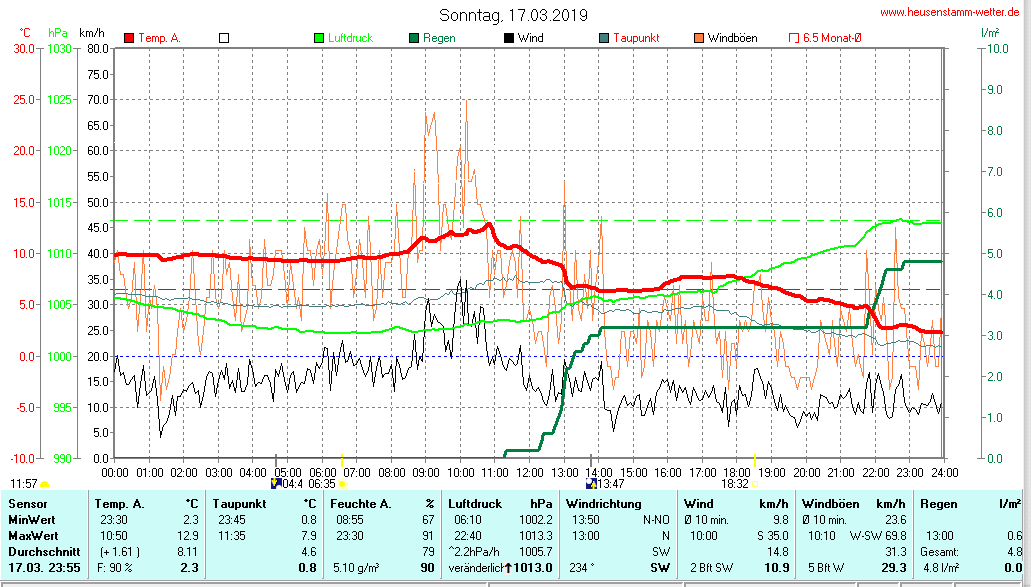
Task: Click the teal Taupunkt legend square
Action: pos(603,38)
